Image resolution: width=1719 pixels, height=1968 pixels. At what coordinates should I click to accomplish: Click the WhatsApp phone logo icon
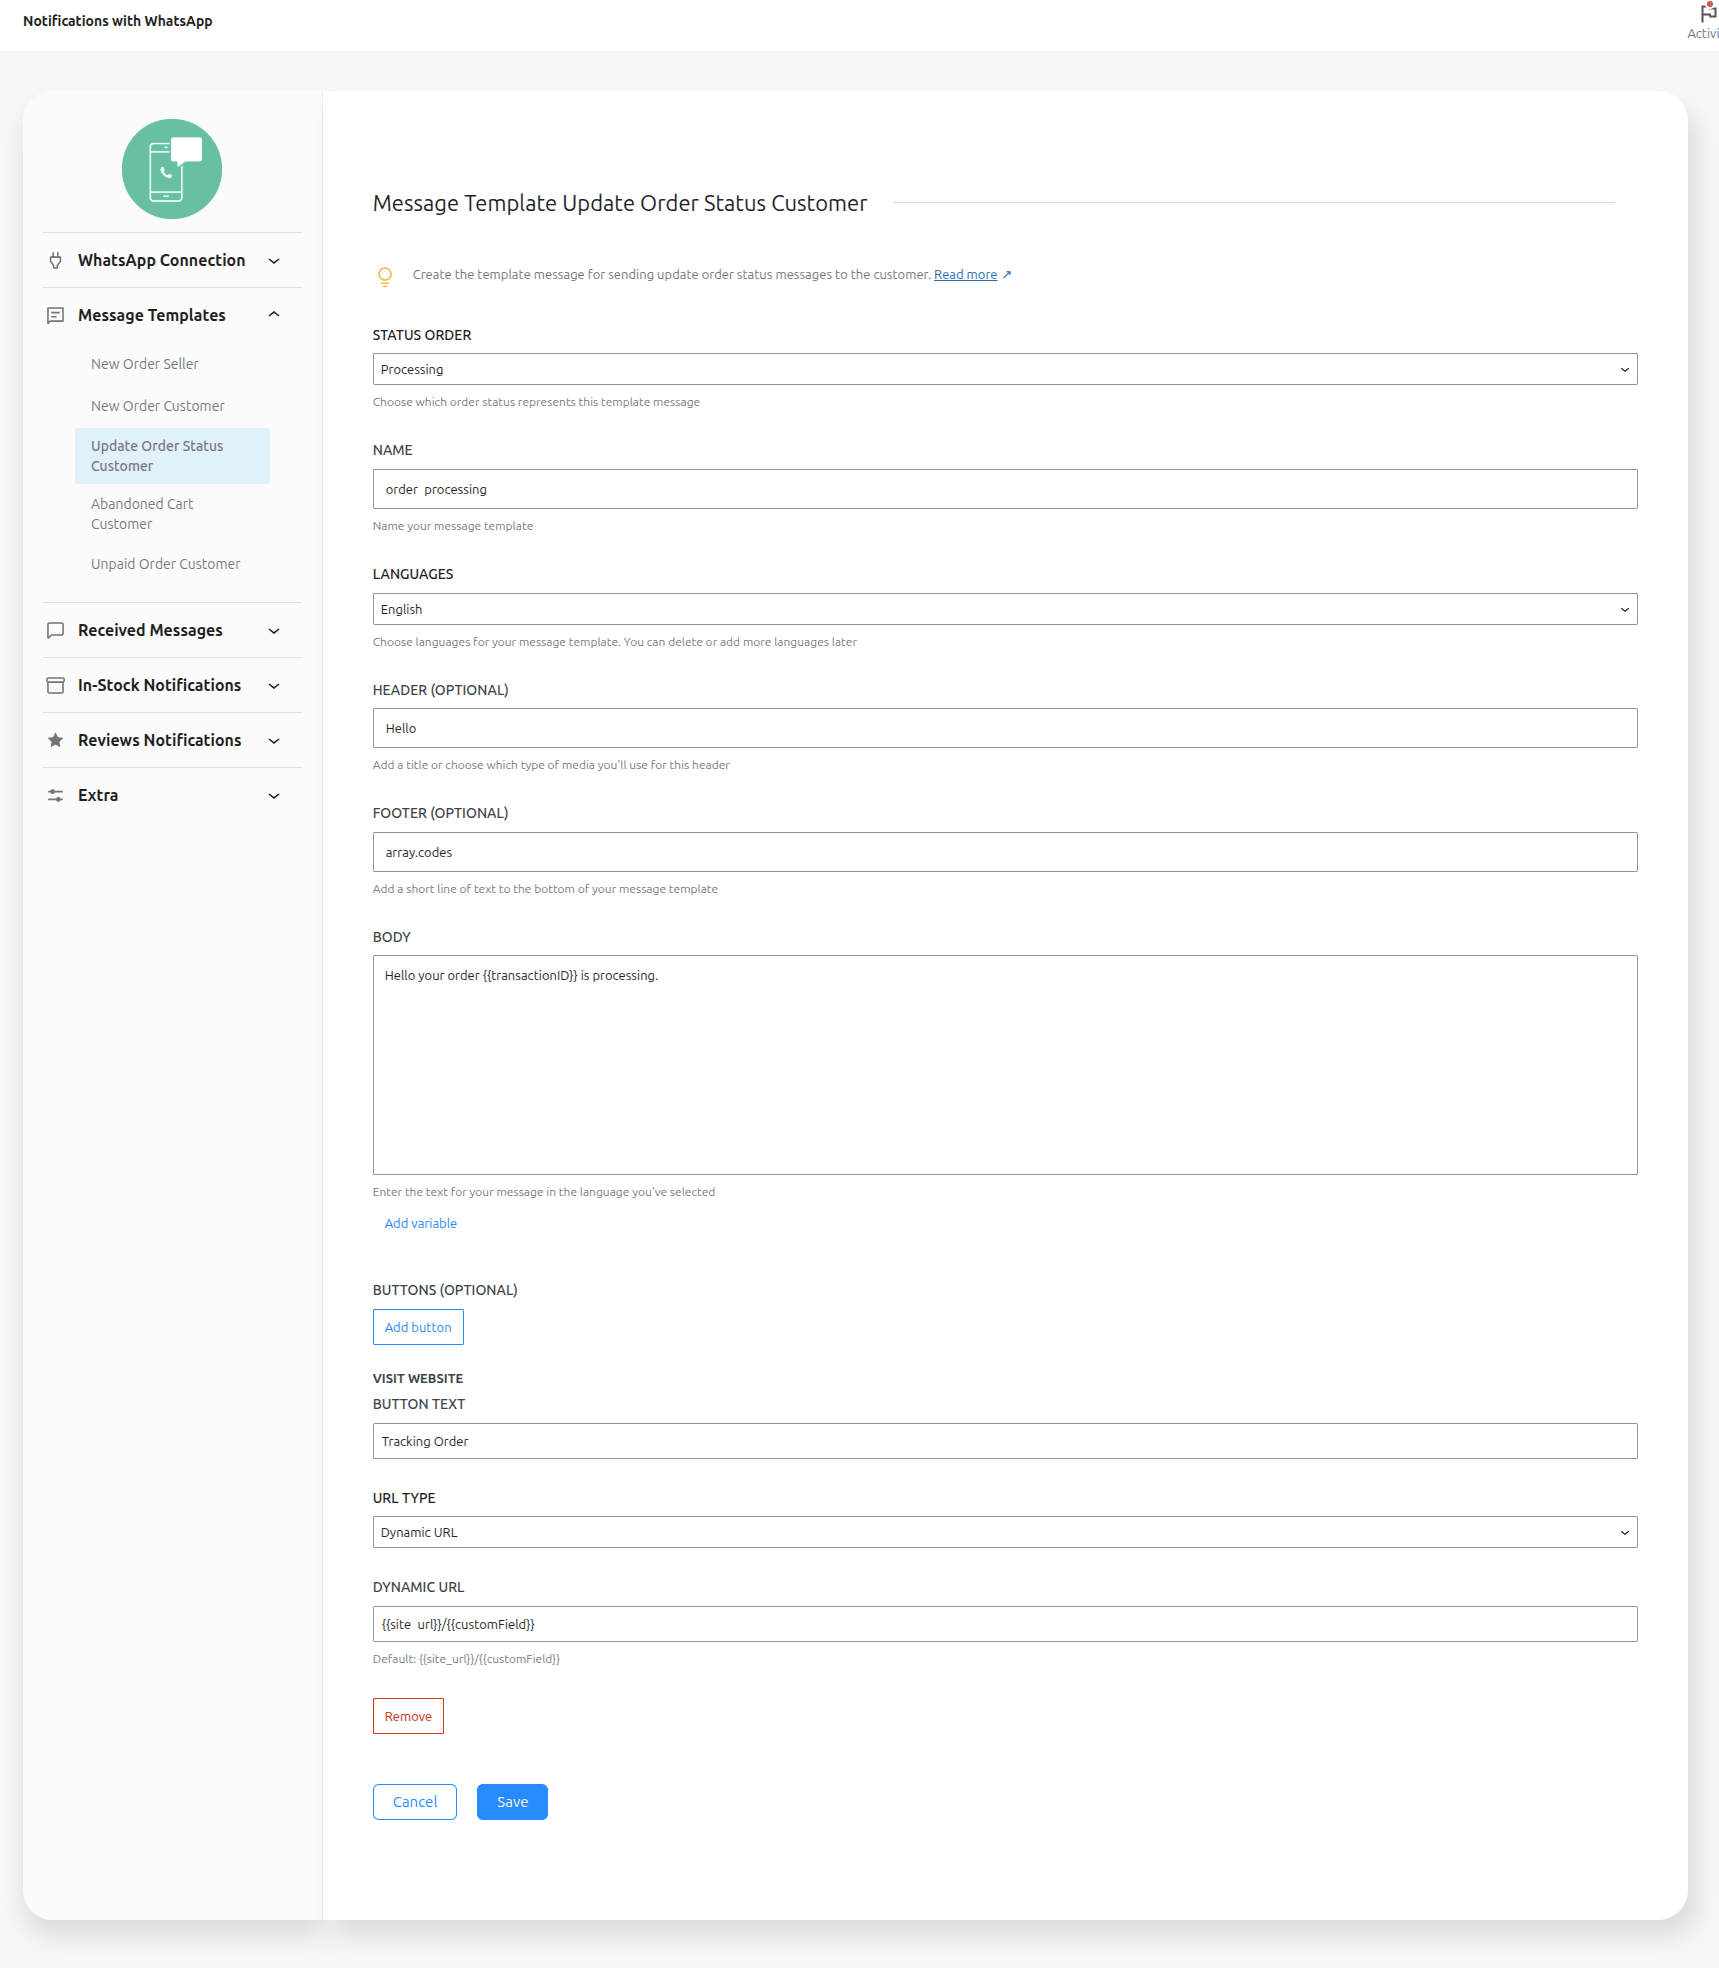[172, 169]
